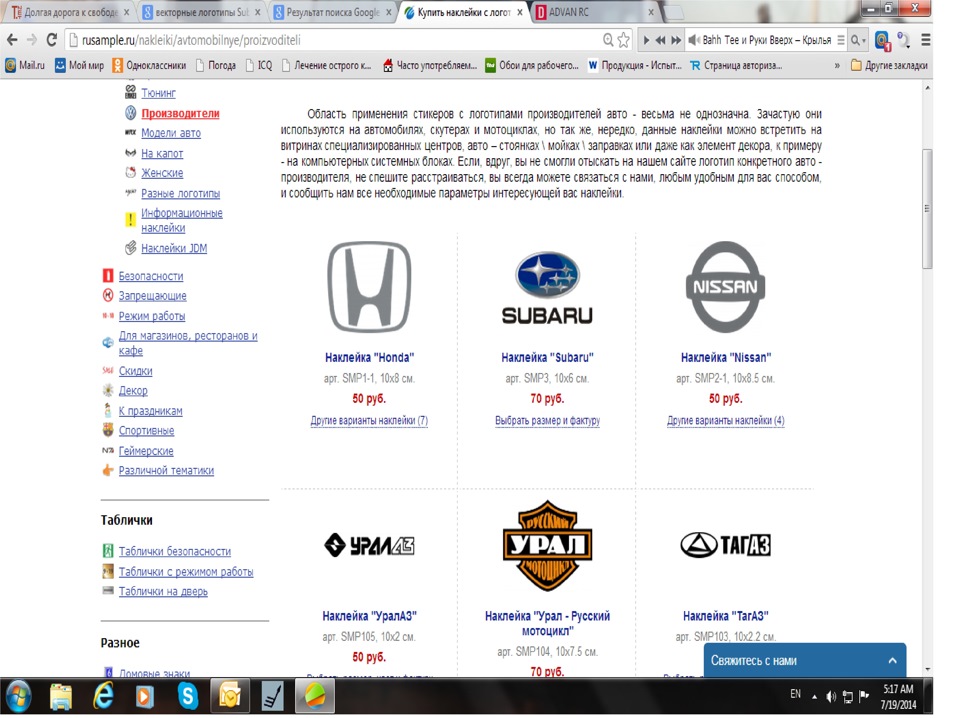Open Internet Explorer from the taskbar

pos(103,697)
